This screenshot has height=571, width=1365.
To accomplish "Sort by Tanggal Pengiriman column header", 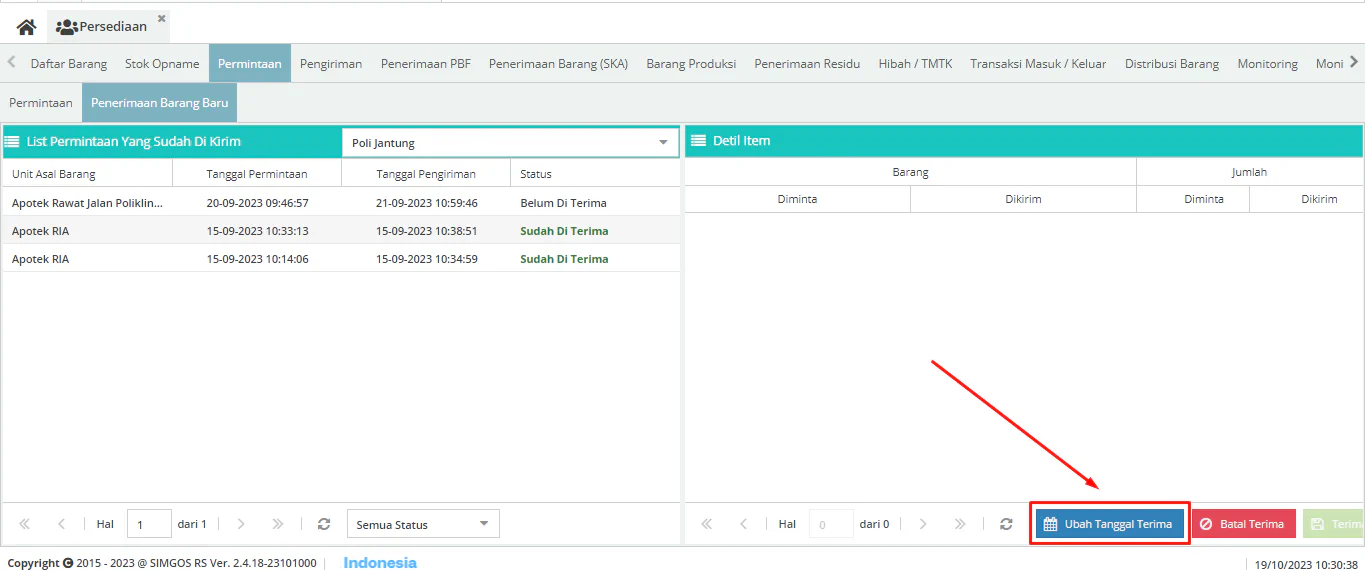I will pyautogui.click(x=425, y=174).
